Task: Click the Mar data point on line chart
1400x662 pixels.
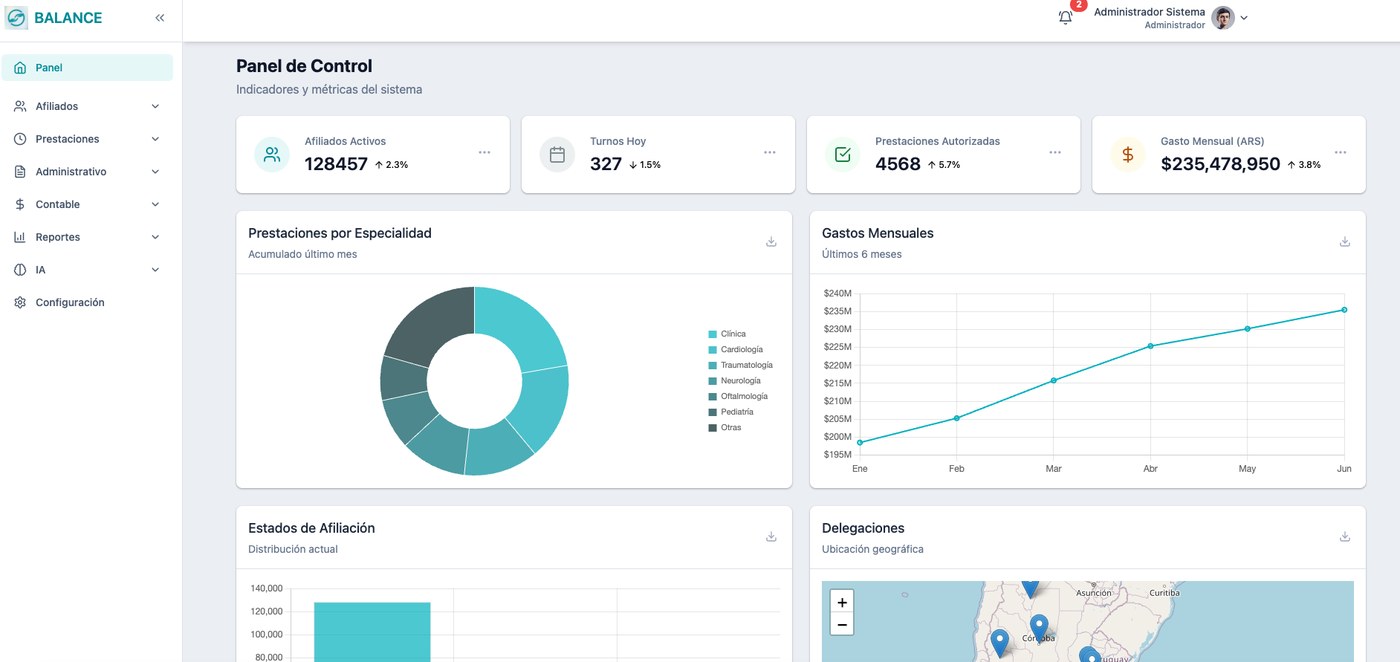Action: [x=1053, y=380]
